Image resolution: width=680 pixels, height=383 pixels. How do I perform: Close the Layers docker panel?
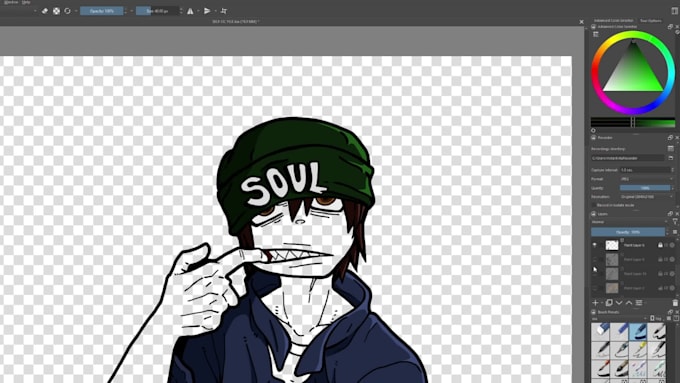pos(677,214)
